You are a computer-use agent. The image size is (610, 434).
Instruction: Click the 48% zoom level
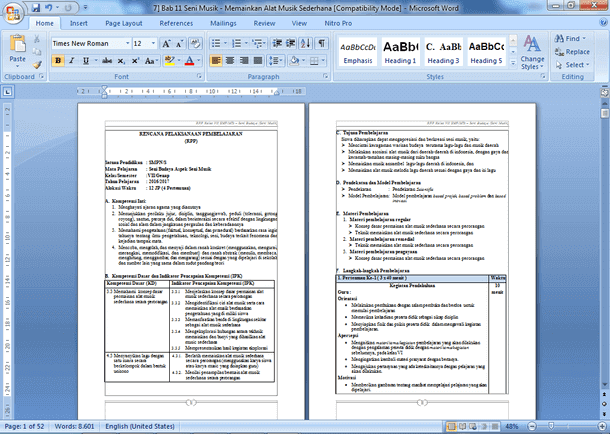512,427
